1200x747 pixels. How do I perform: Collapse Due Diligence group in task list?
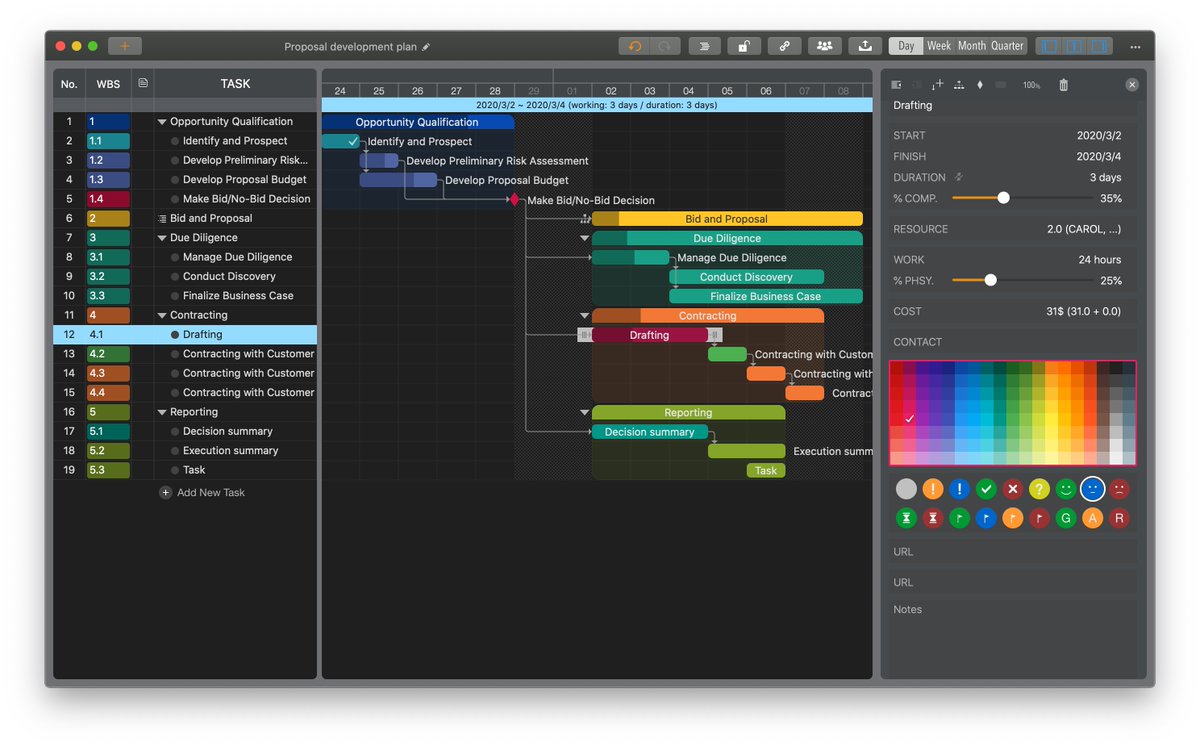(162, 238)
